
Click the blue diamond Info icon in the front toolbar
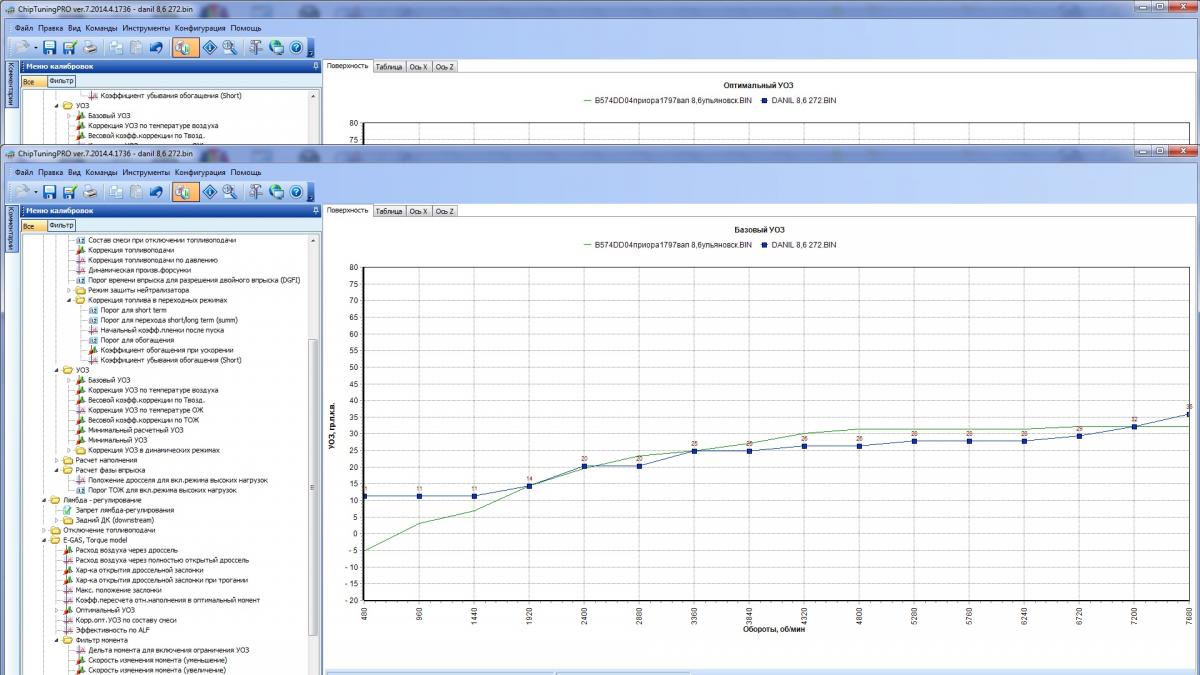(x=210, y=191)
